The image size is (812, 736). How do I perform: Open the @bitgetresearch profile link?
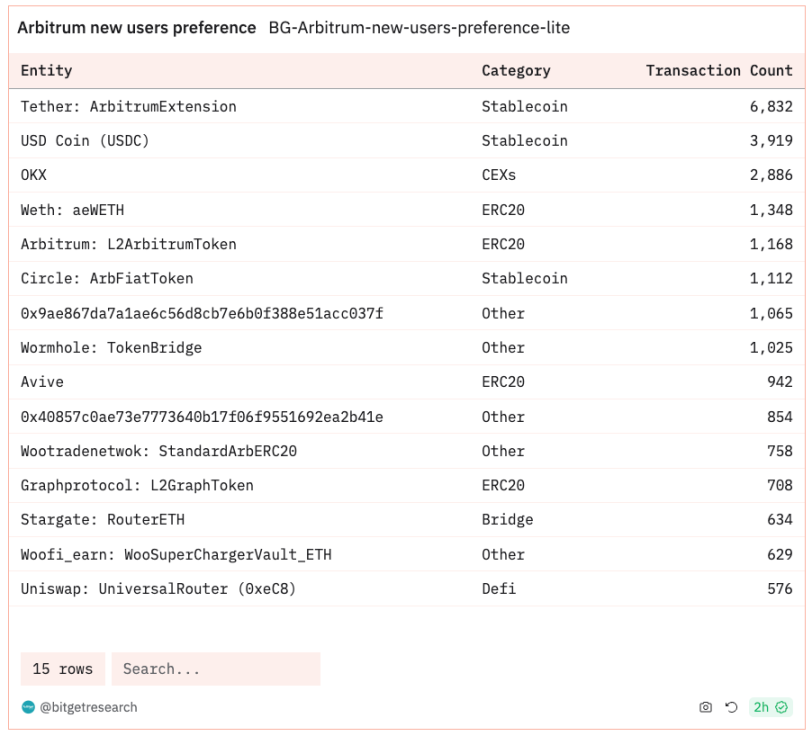coord(88,707)
